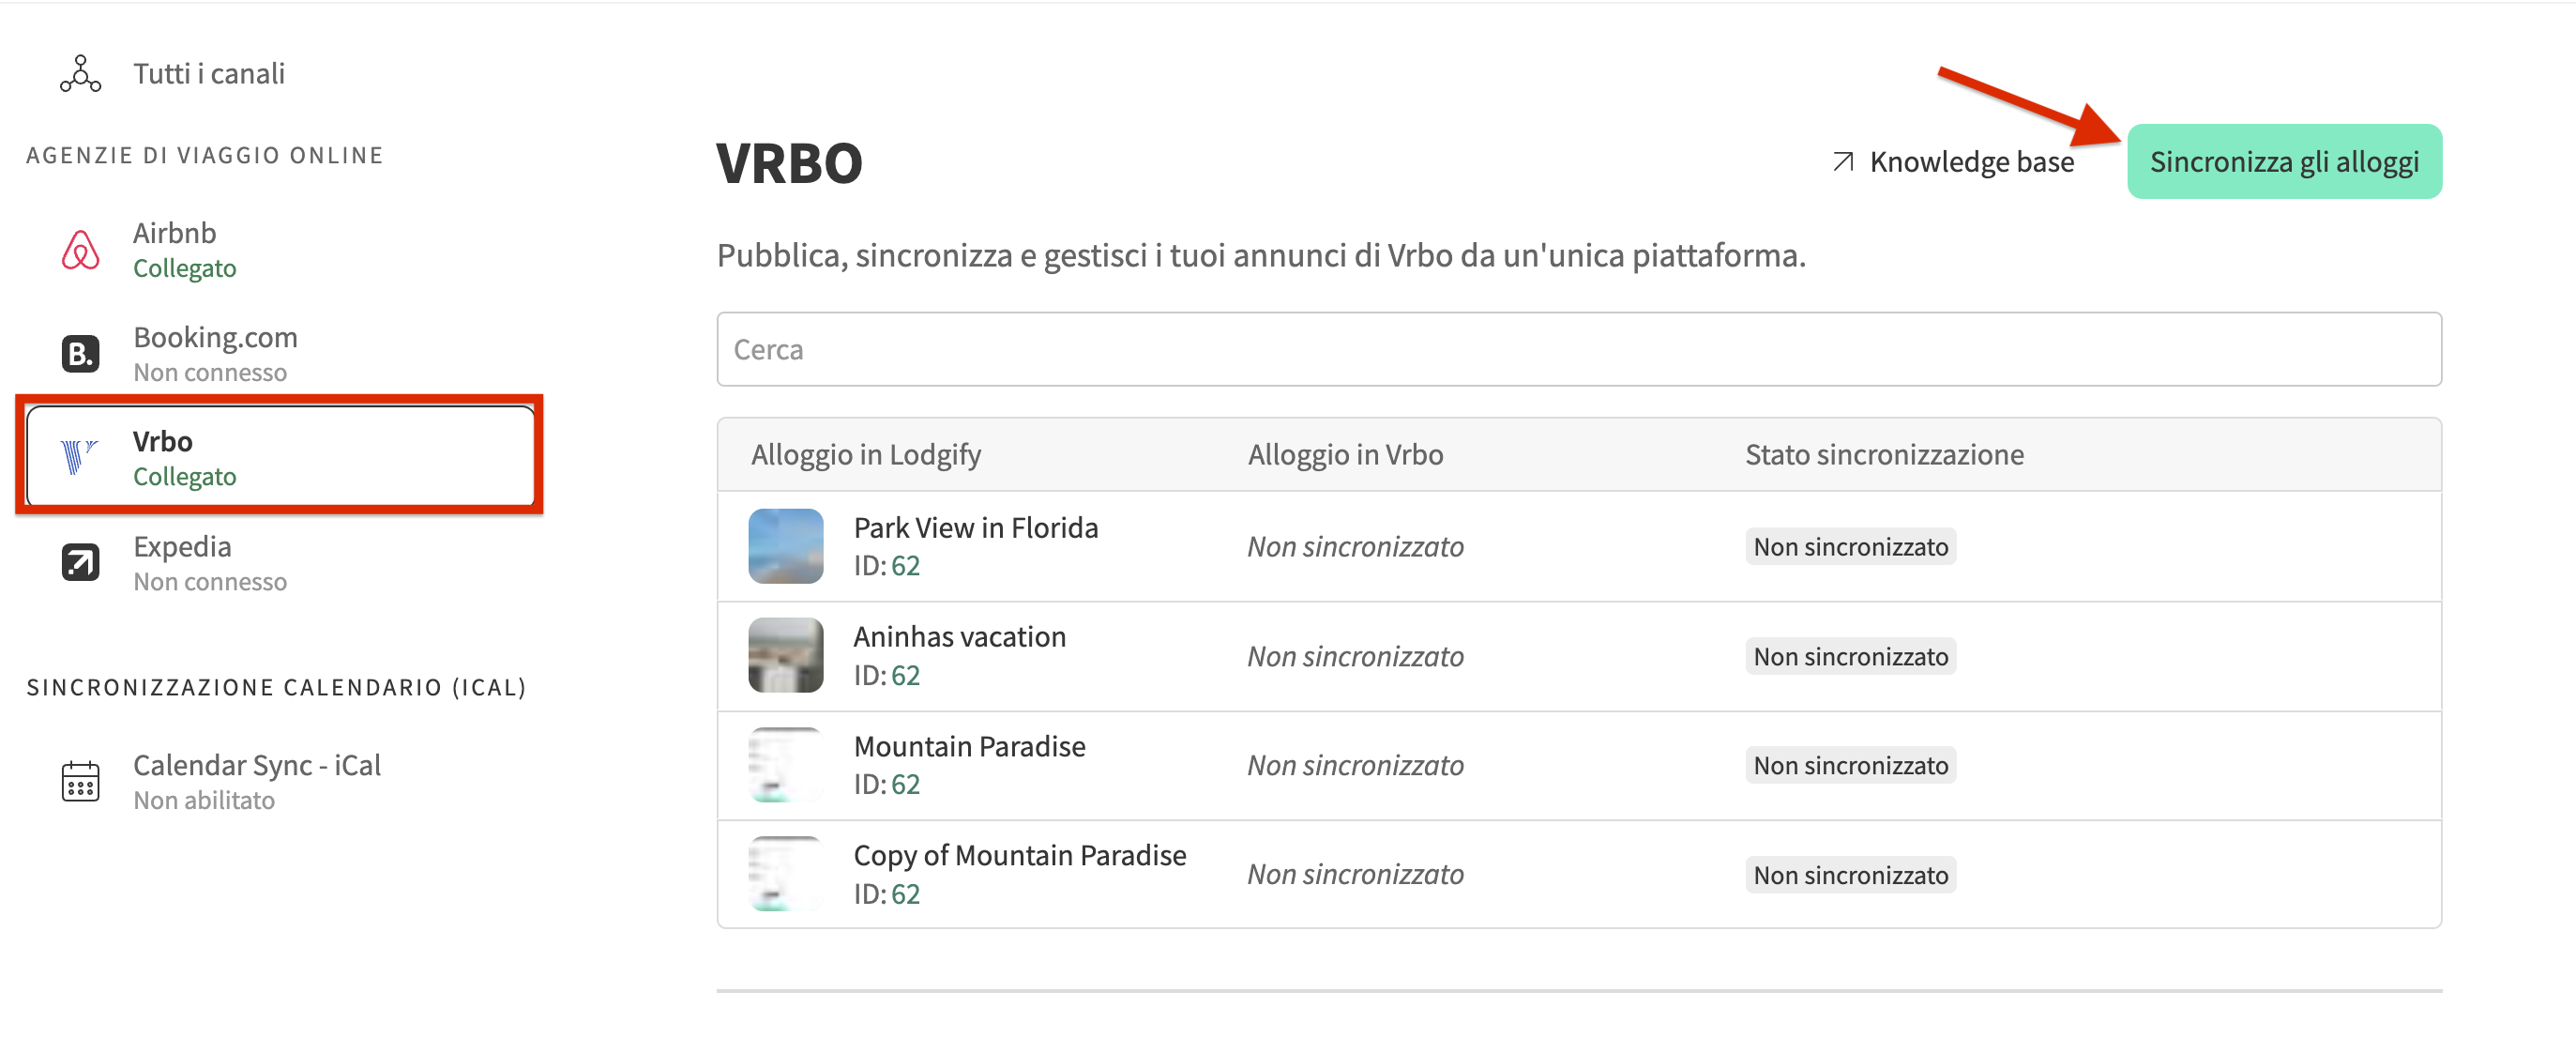Open the Tutti i canali menu item
2576x1038 pixels.
pos(208,74)
